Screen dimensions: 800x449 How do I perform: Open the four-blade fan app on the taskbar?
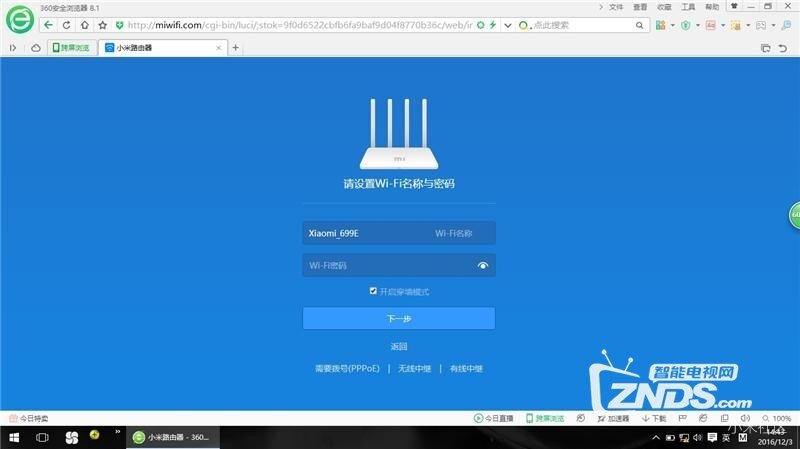71,437
